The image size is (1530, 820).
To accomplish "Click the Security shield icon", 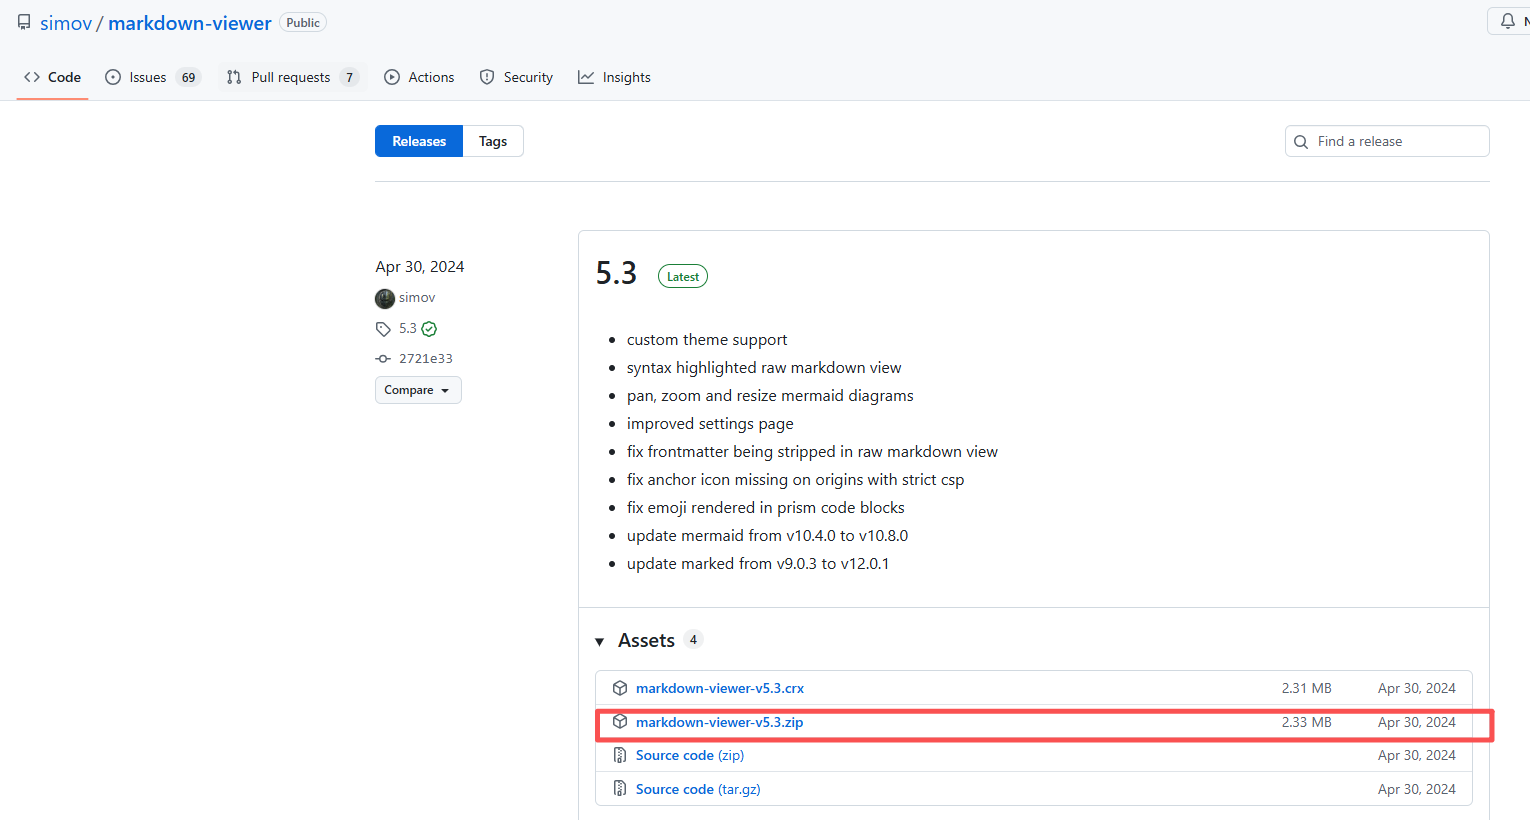I will pyautogui.click(x=487, y=77).
